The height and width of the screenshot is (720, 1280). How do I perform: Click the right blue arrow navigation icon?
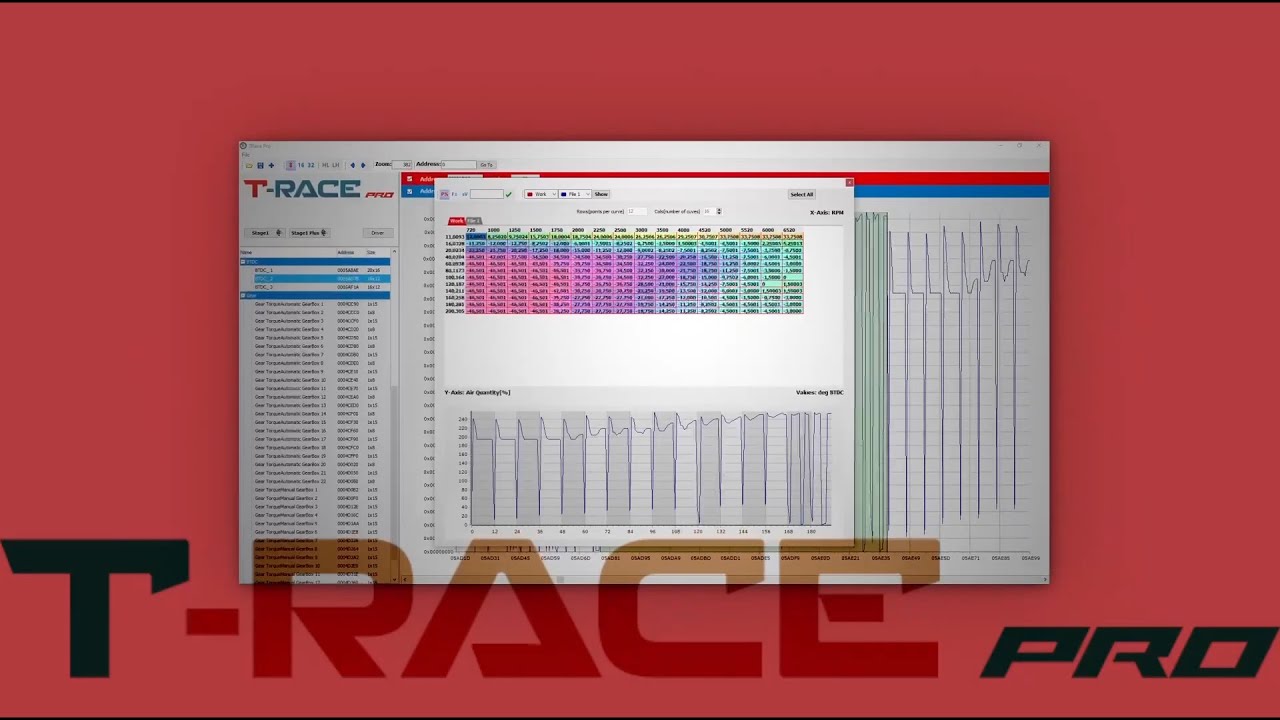pos(363,165)
